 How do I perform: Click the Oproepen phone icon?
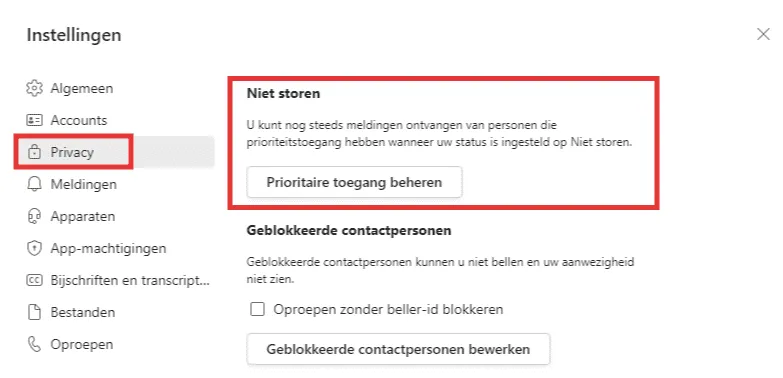pyautogui.click(x=34, y=344)
